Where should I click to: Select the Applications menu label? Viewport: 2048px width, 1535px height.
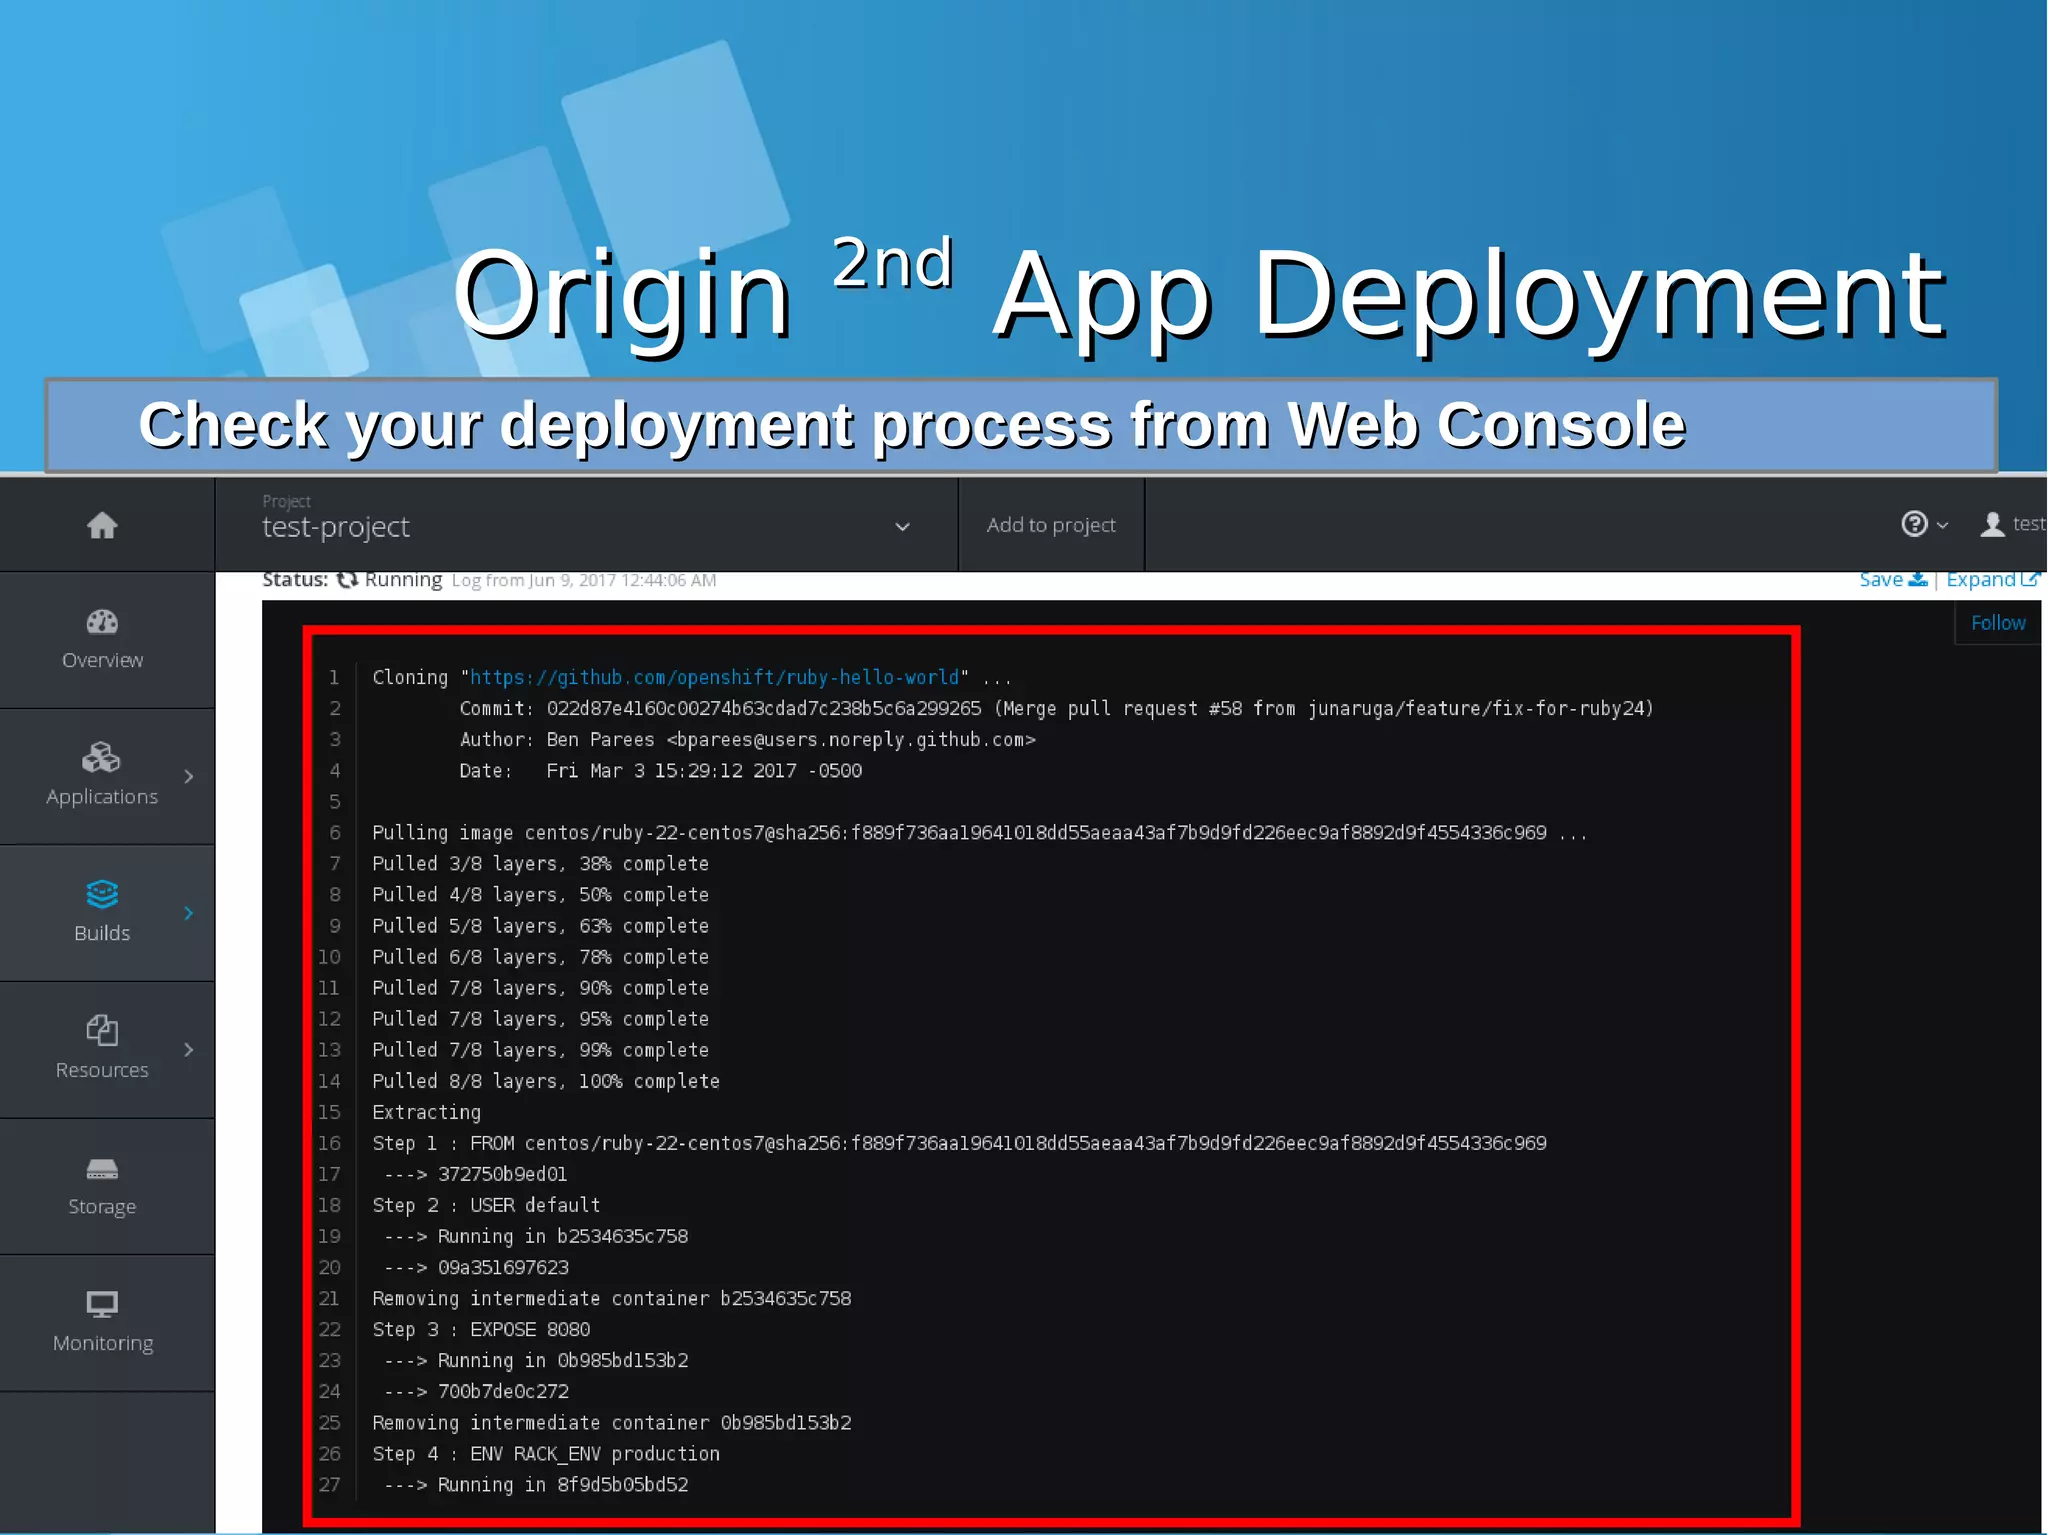point(102,797)
